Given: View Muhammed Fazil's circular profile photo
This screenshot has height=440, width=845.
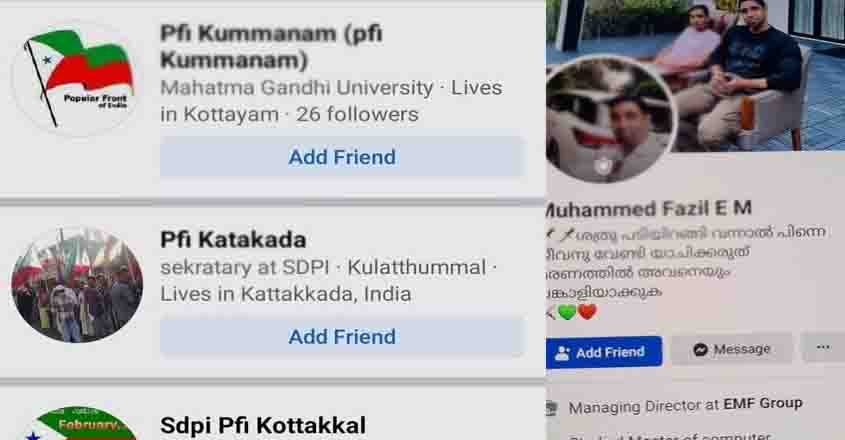Looking at the screenshot, I should coord(608,119).
